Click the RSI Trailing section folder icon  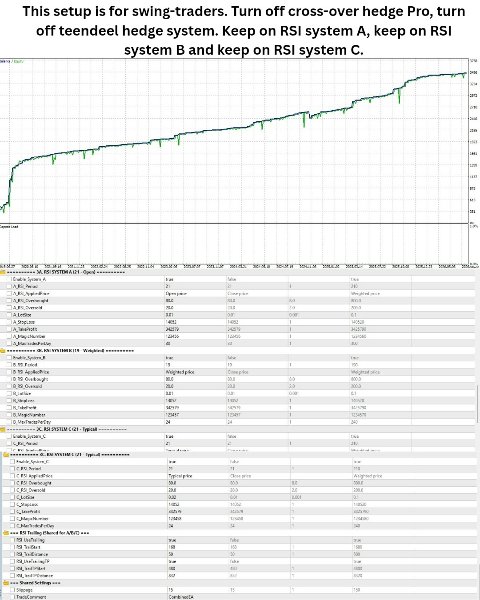coord(6,533)
